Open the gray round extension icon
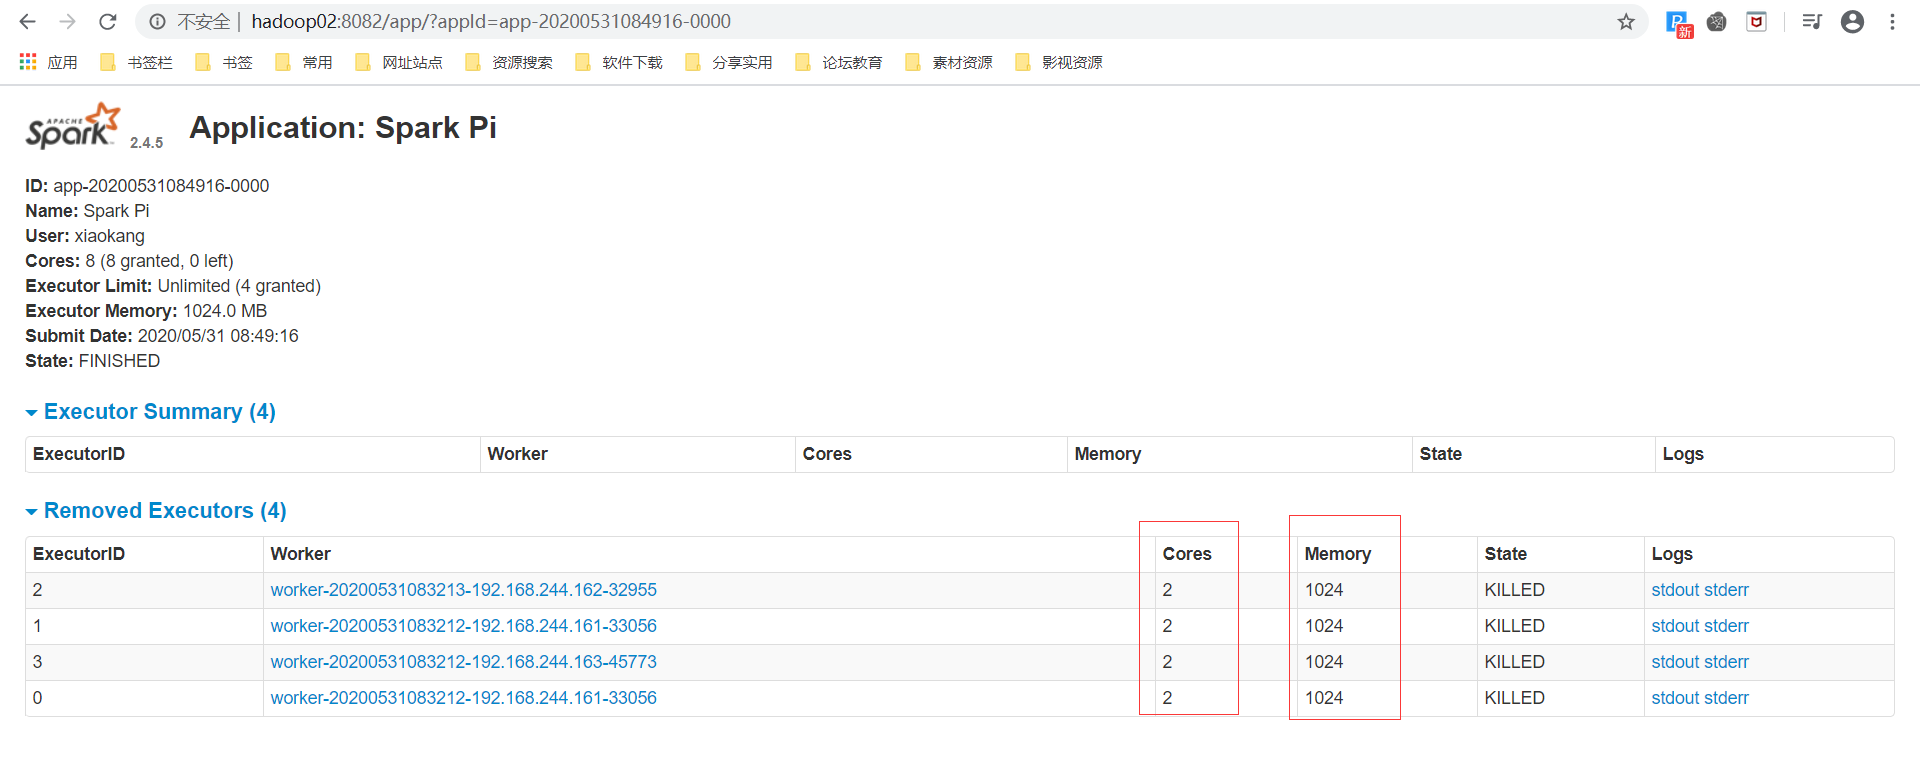This screenshot has height=777, width=1920. click(1717, 21)
